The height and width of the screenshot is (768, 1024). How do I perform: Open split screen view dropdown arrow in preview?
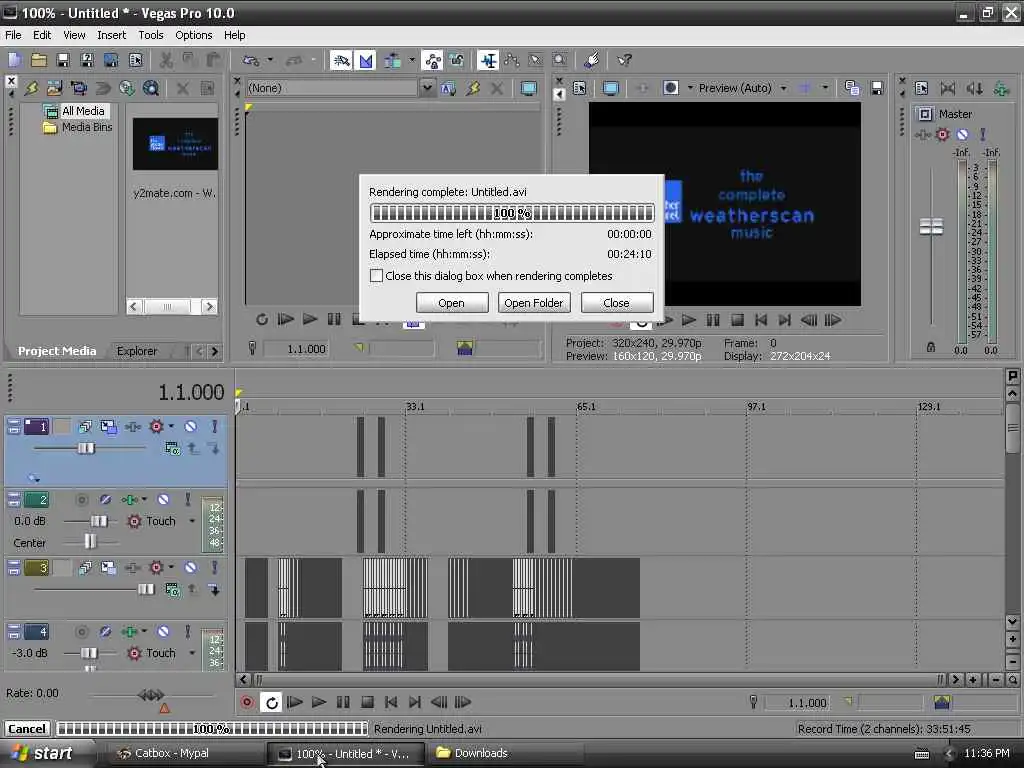pos(690,88)
